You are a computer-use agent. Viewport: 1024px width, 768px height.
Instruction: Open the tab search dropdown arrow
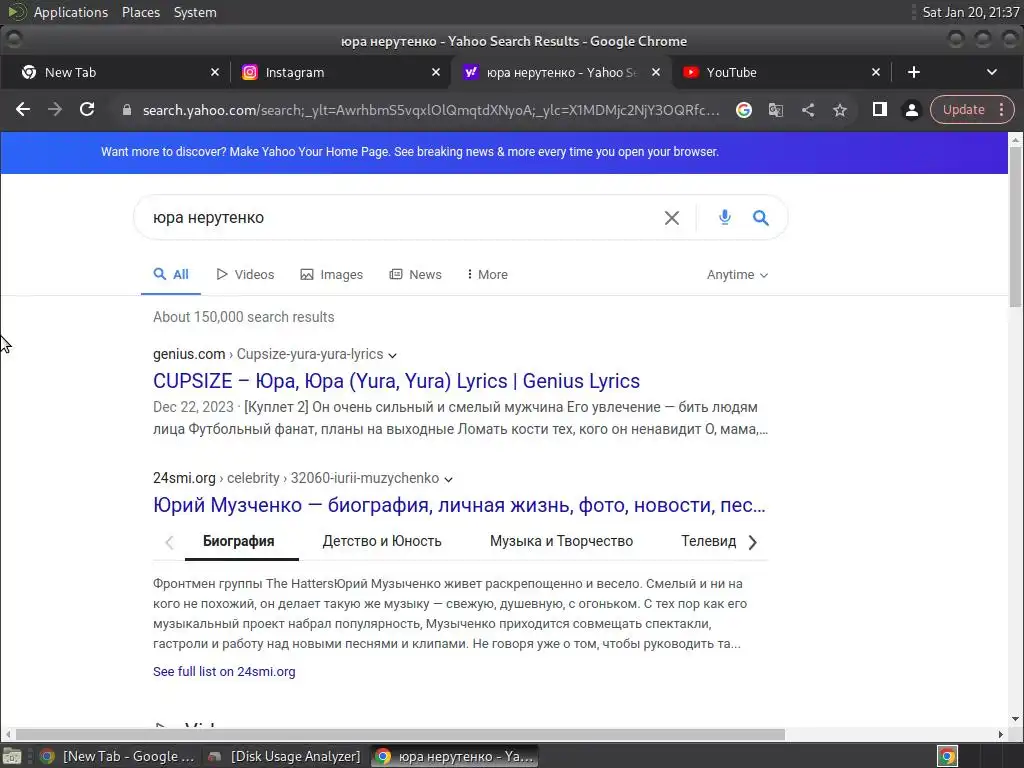click(991, 72)
